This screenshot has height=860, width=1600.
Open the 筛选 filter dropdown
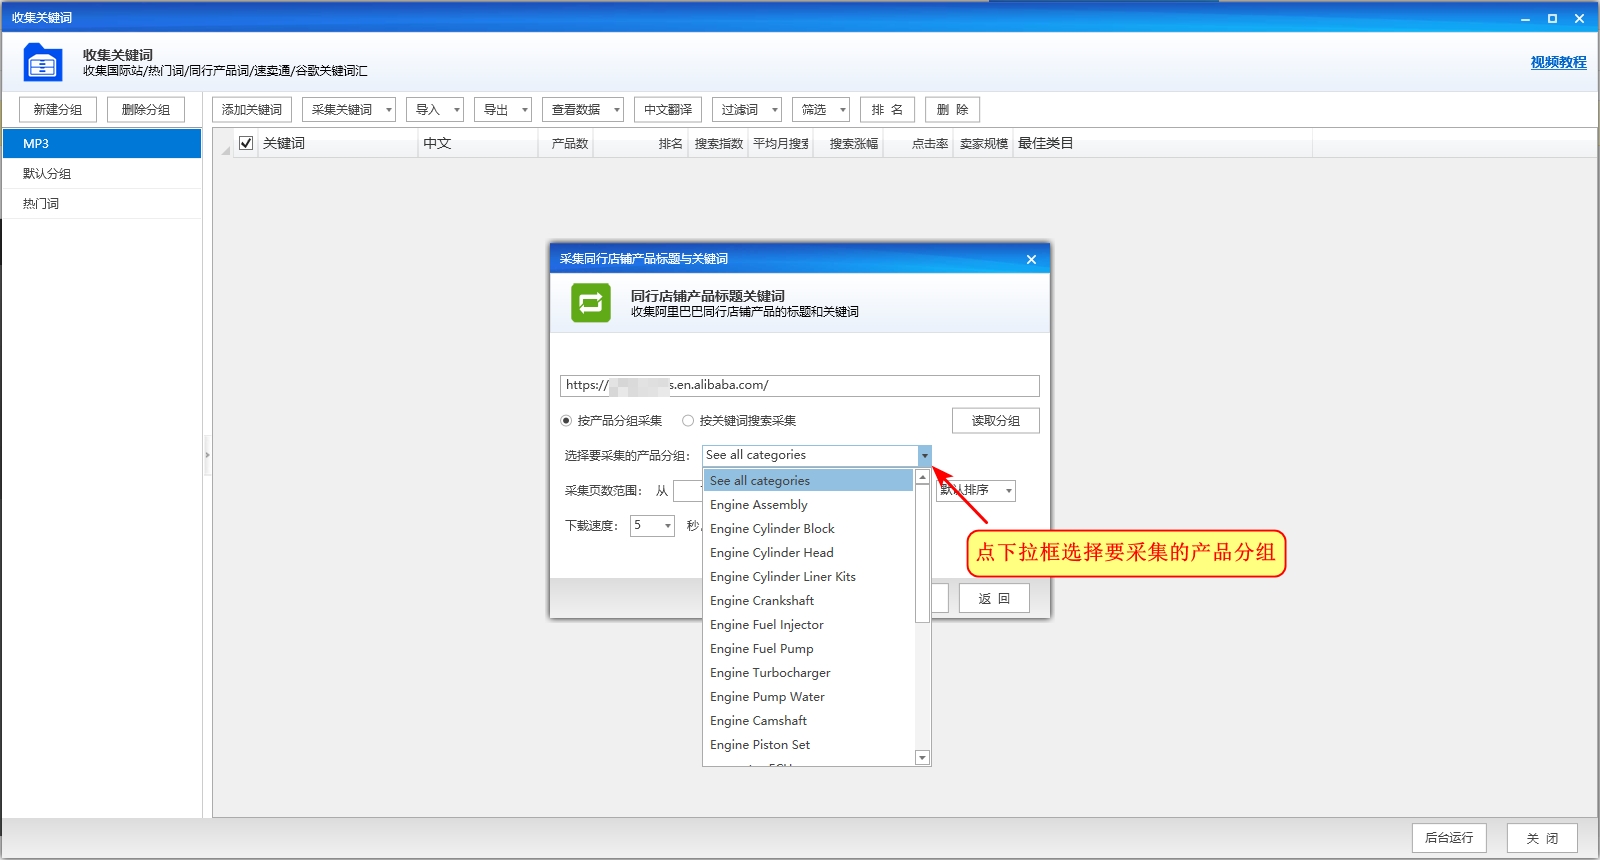pos(820,110)
